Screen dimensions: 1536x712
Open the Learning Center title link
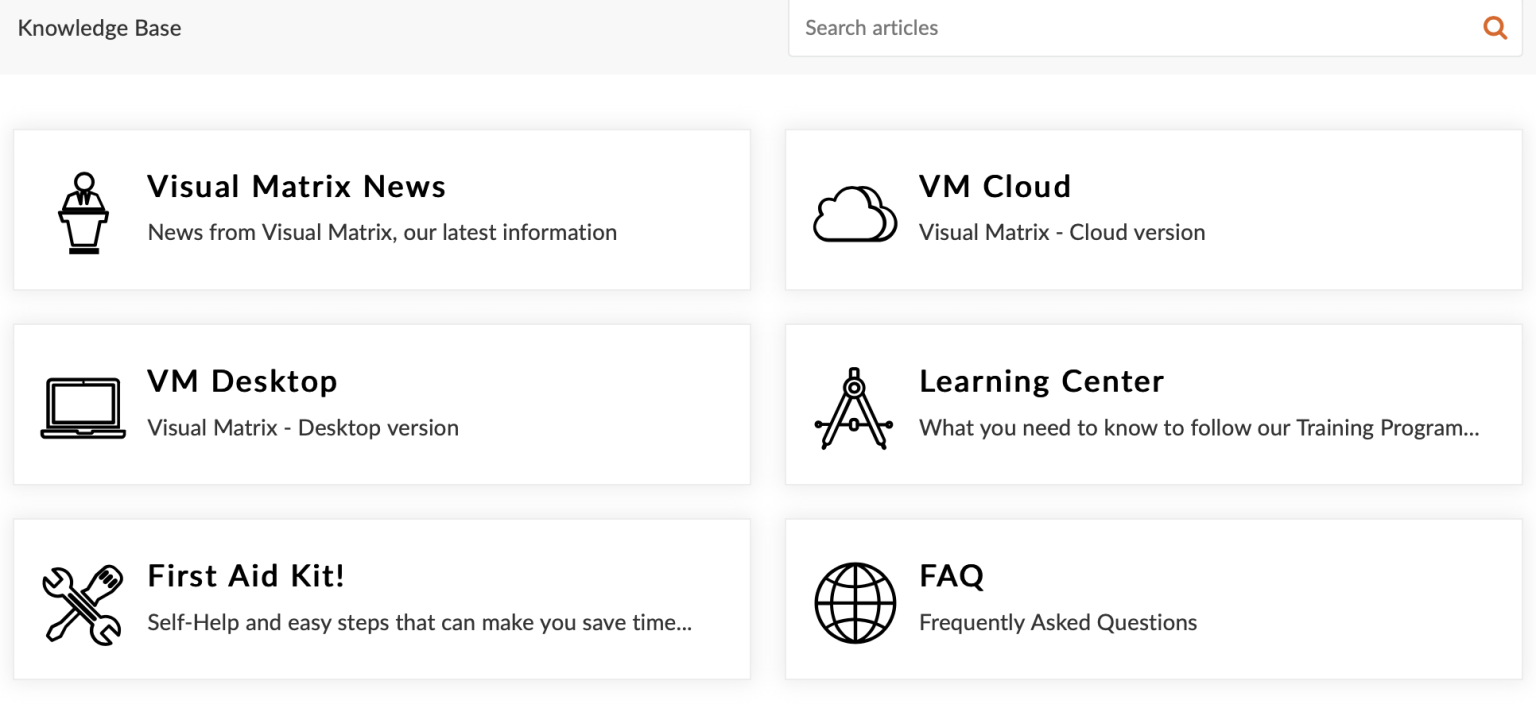click(1041, 382)
